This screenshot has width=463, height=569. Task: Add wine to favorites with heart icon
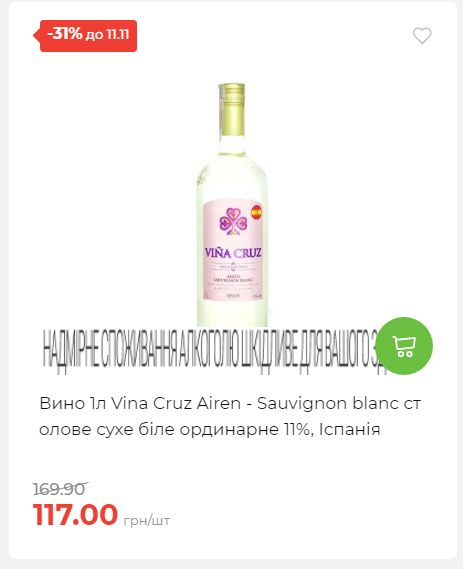pos(422,36)
